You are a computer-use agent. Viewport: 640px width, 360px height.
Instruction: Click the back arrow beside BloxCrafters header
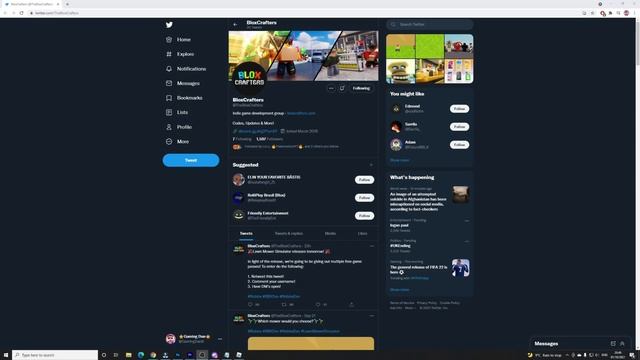click(x=235, y=24)
